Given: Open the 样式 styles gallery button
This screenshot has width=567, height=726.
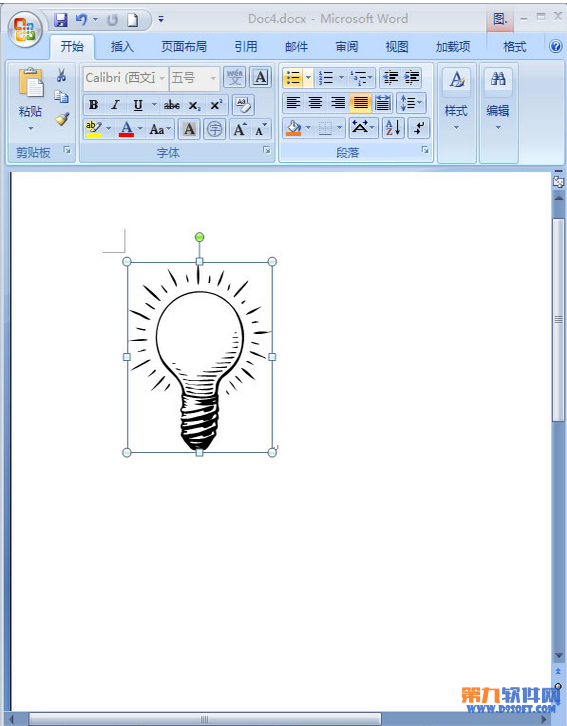Looking at the screenshot, I should [x=456, y=99].
